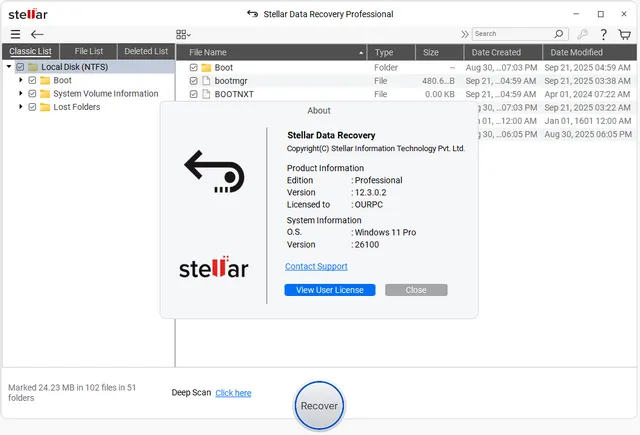This screenshot has height=435, width=640.
Task: Click the double-chevron toolbar overflow icon
Action: click(x=465, y=34)
